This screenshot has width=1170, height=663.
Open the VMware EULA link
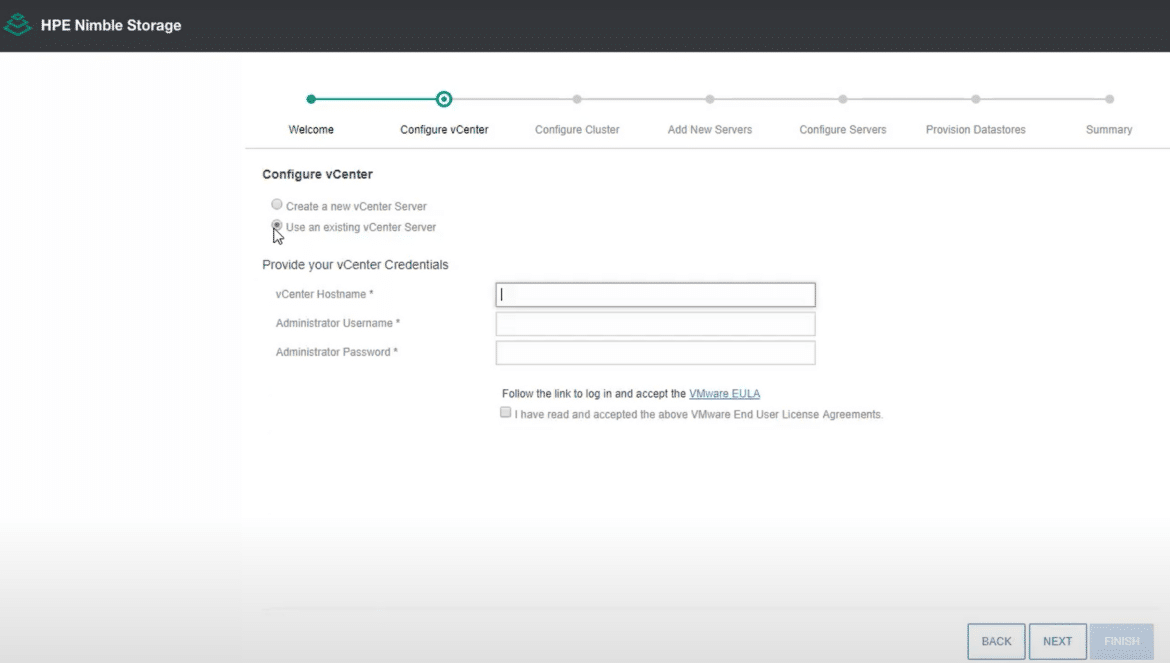[725, 394]
